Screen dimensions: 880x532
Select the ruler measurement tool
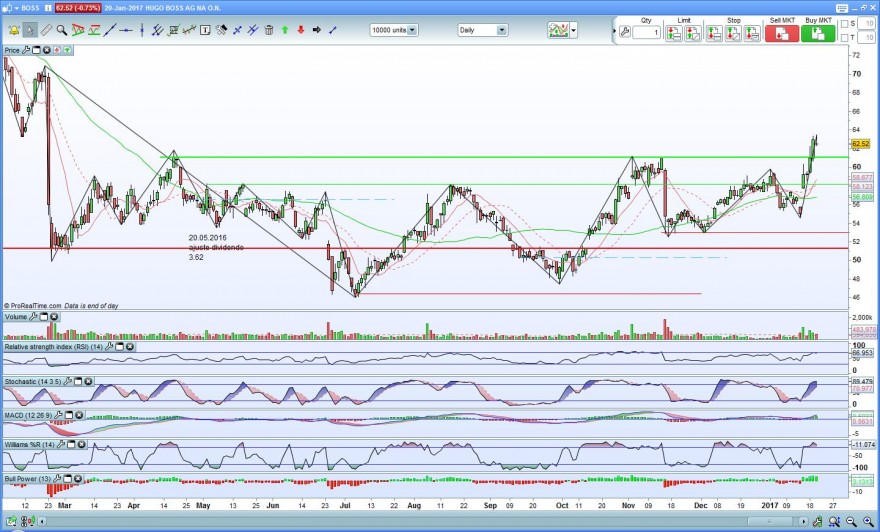[x=46, y=30]
